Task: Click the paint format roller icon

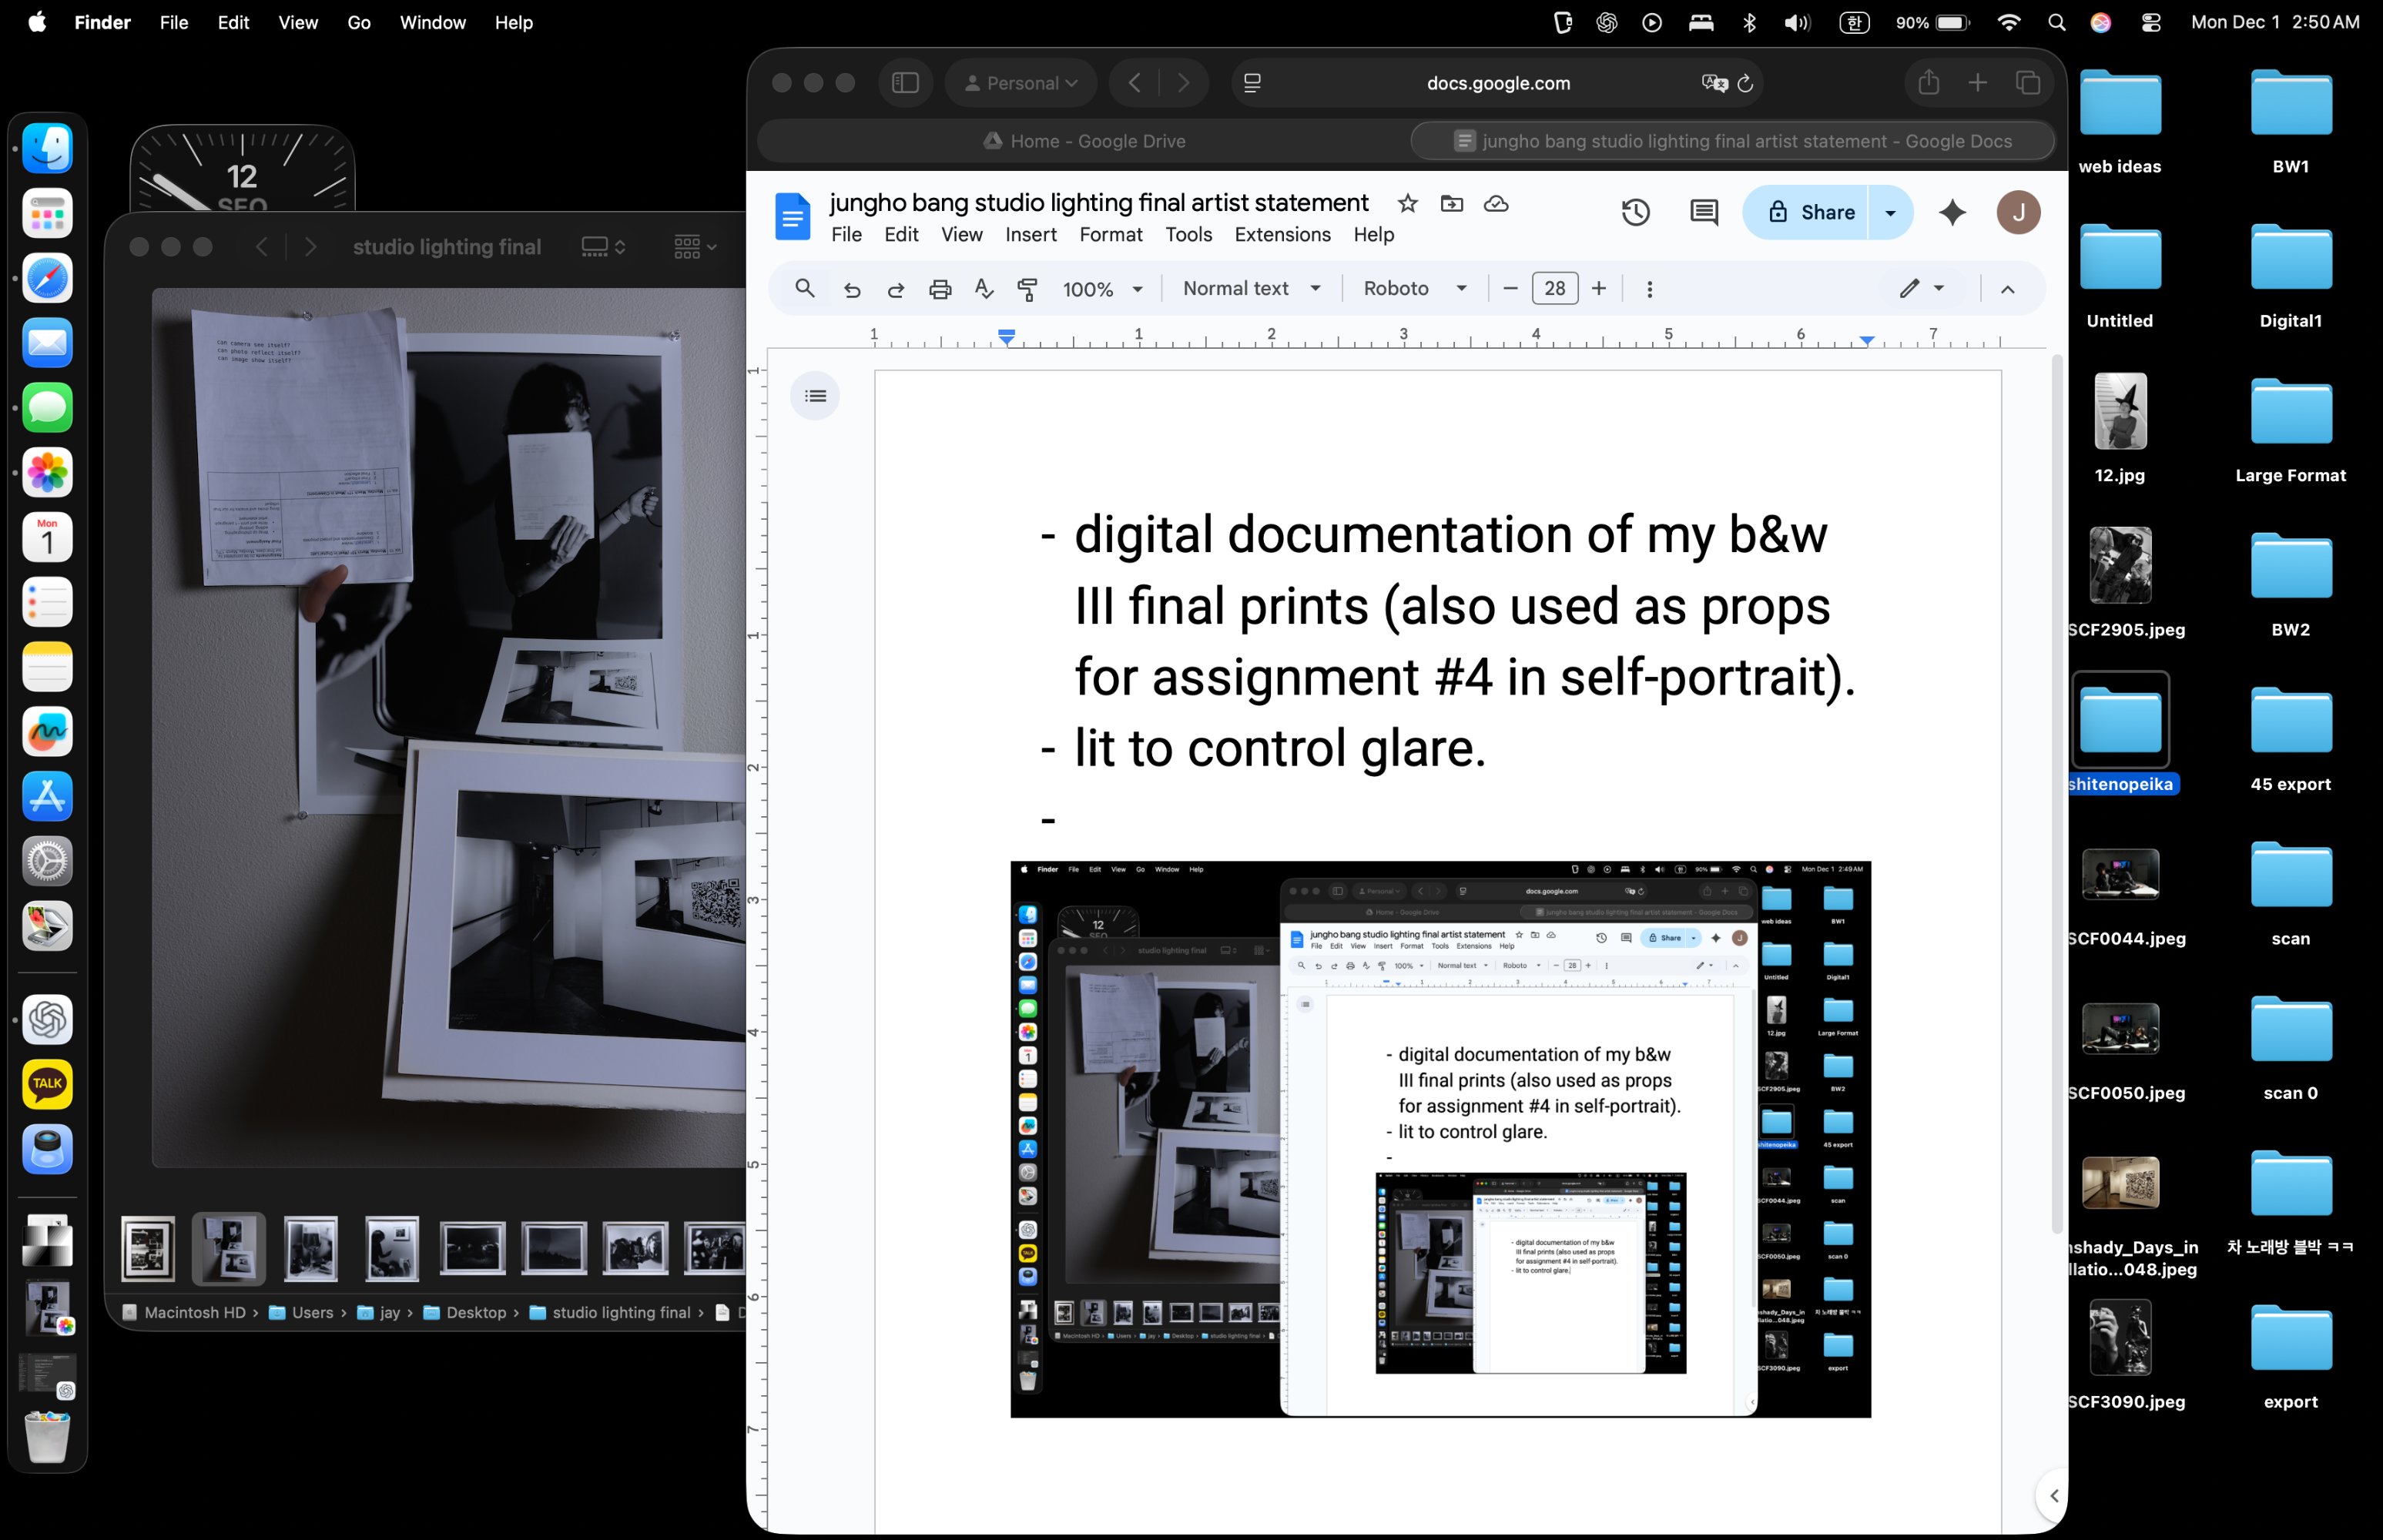Action: coord(1027,289)
